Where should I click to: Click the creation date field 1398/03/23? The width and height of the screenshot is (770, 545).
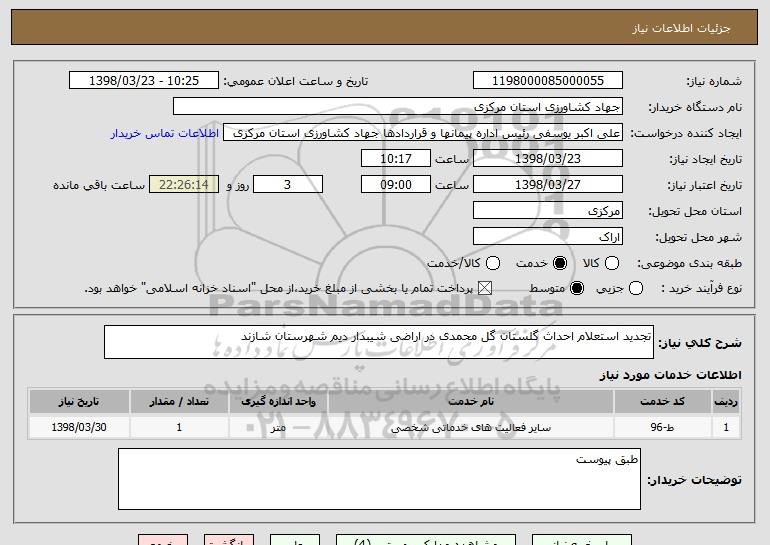point(548,159)
